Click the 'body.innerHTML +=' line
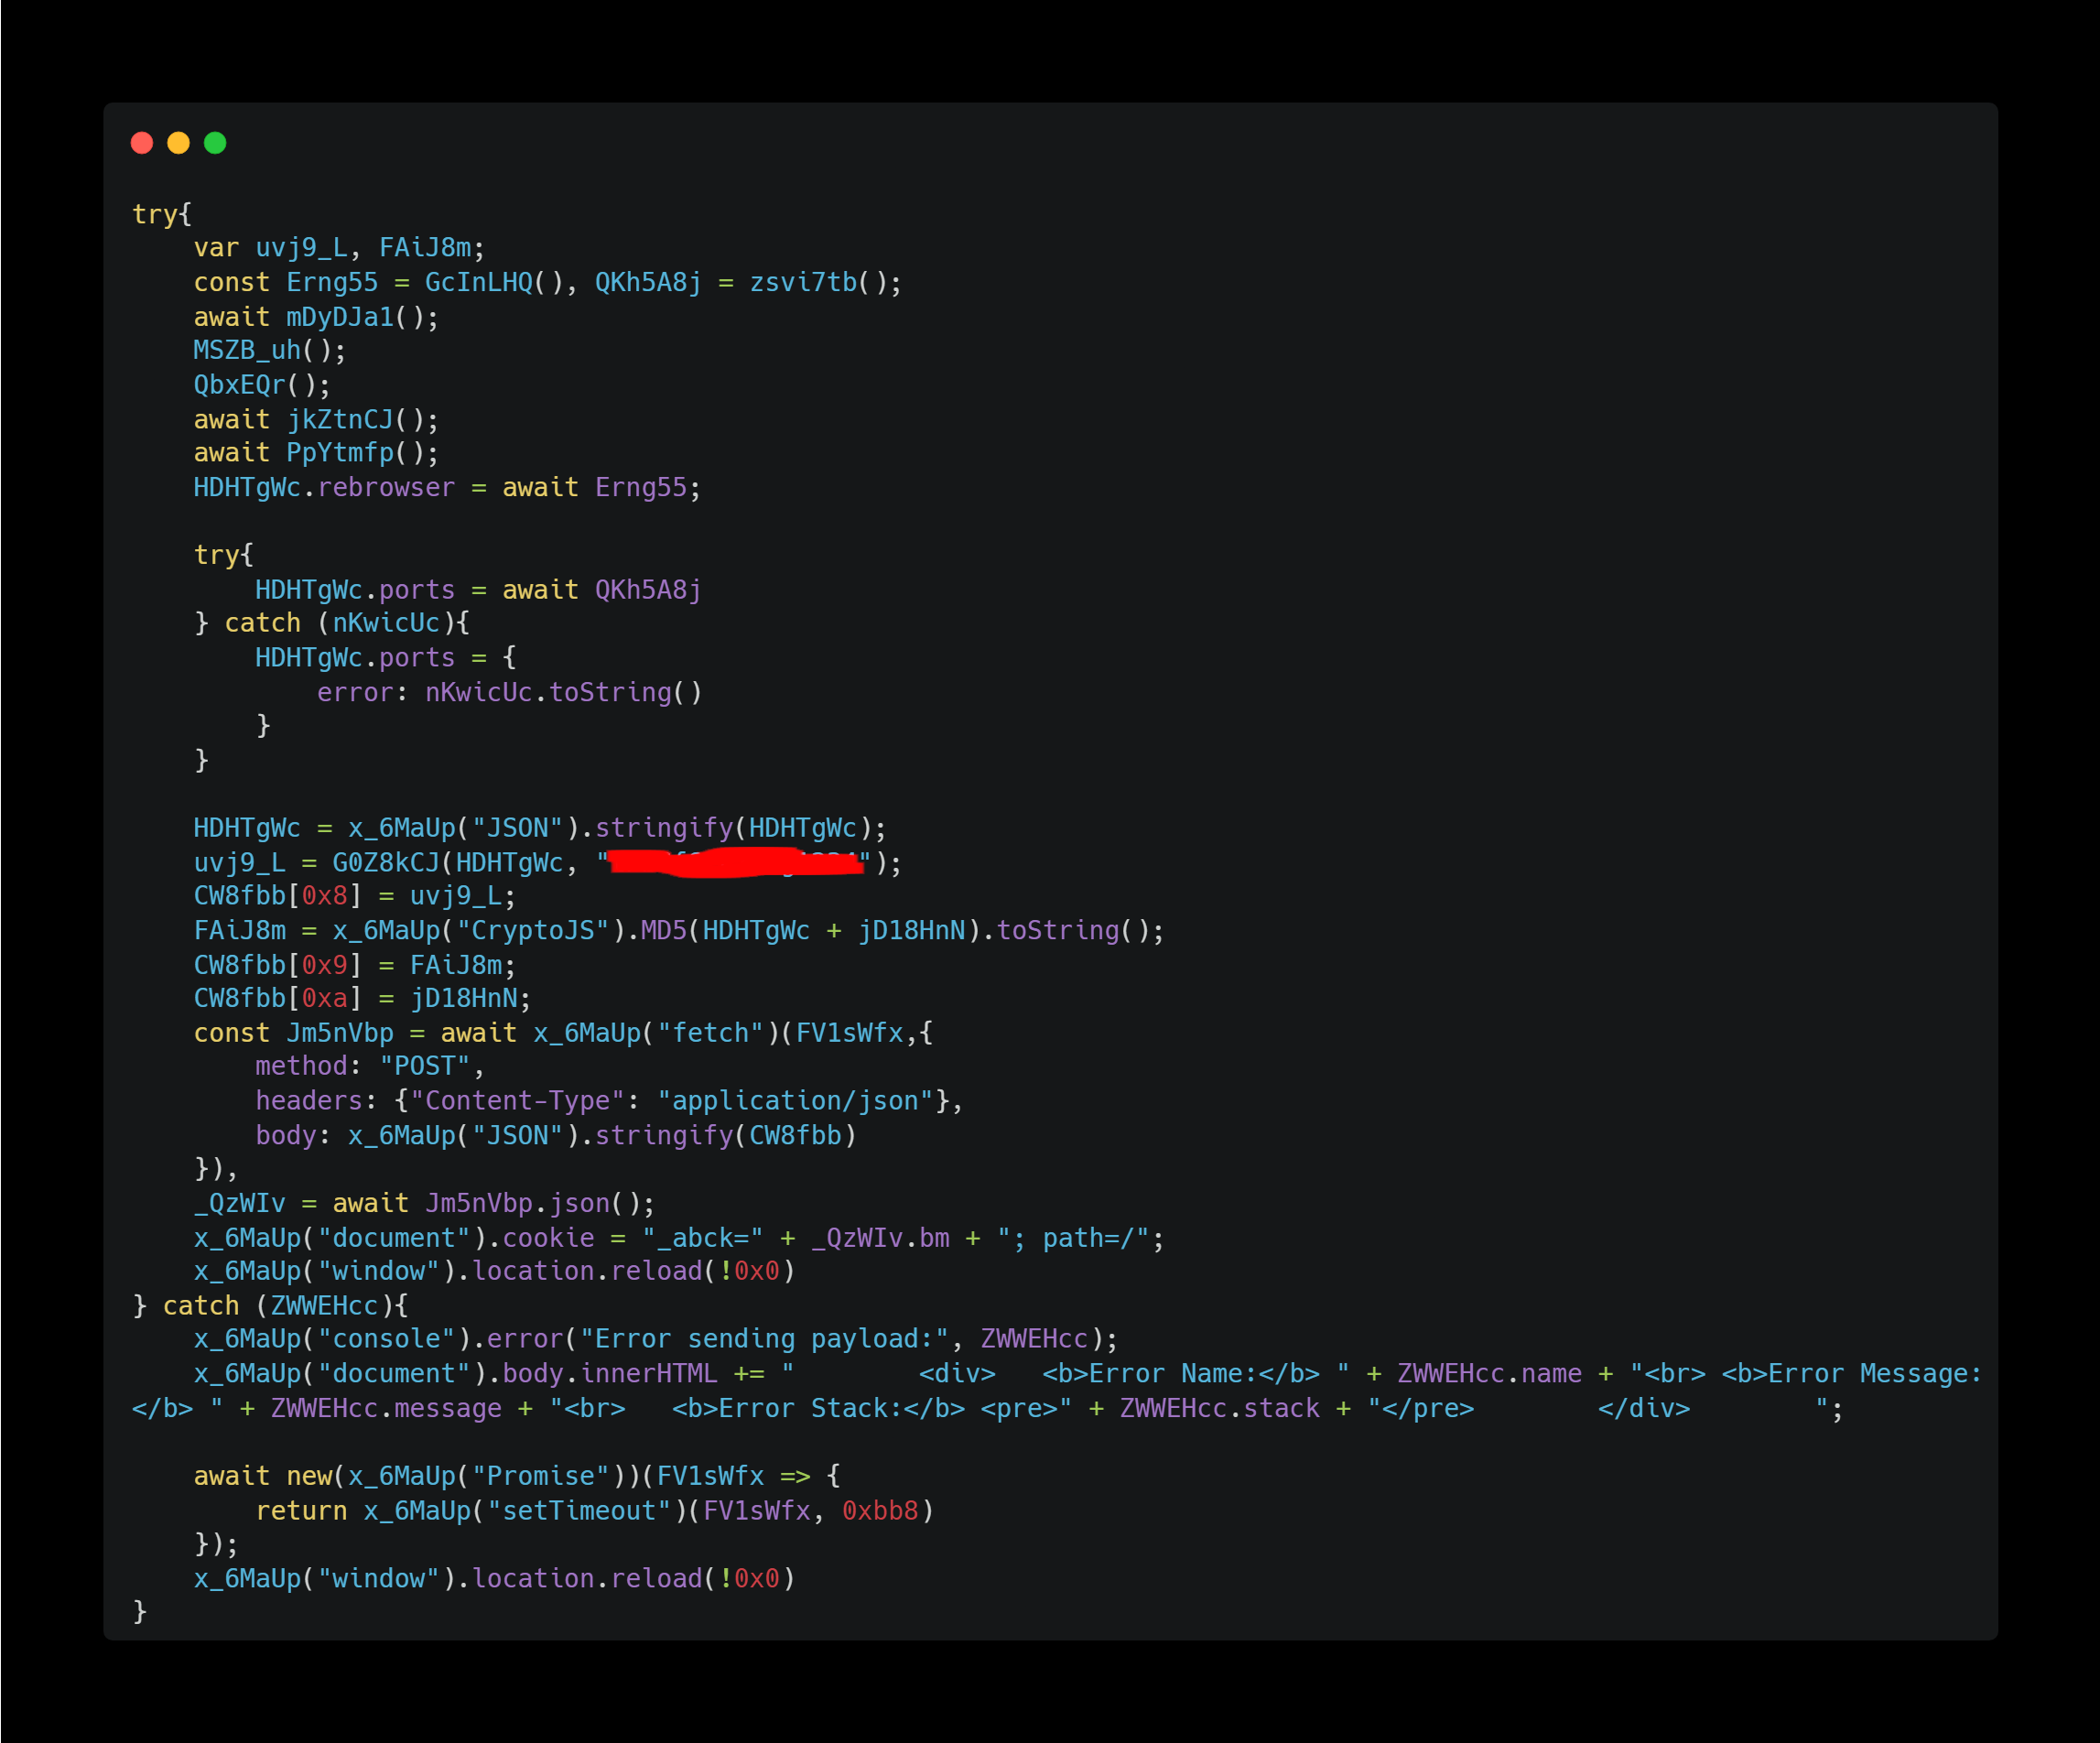 pos(1057,1391)
